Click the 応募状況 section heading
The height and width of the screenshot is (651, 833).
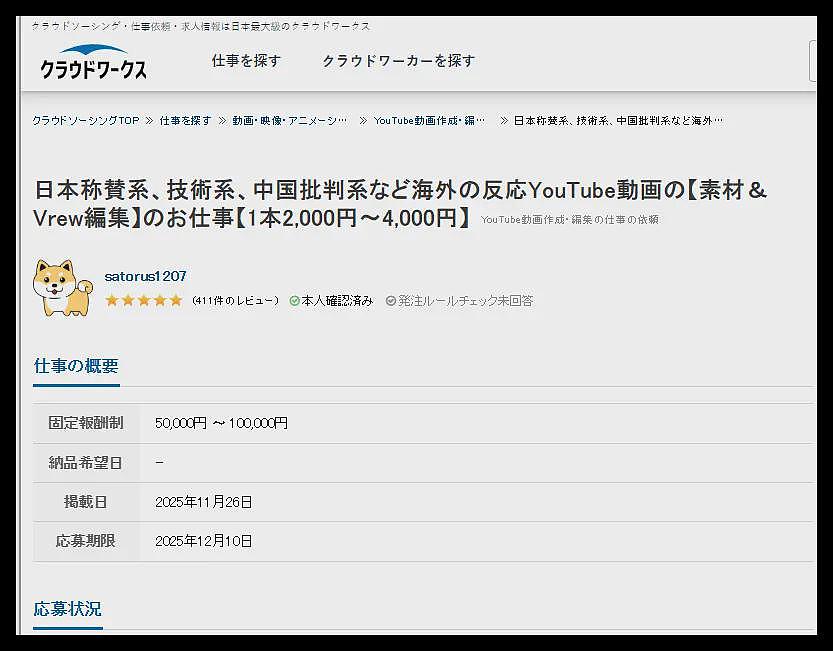click(67, 609)
